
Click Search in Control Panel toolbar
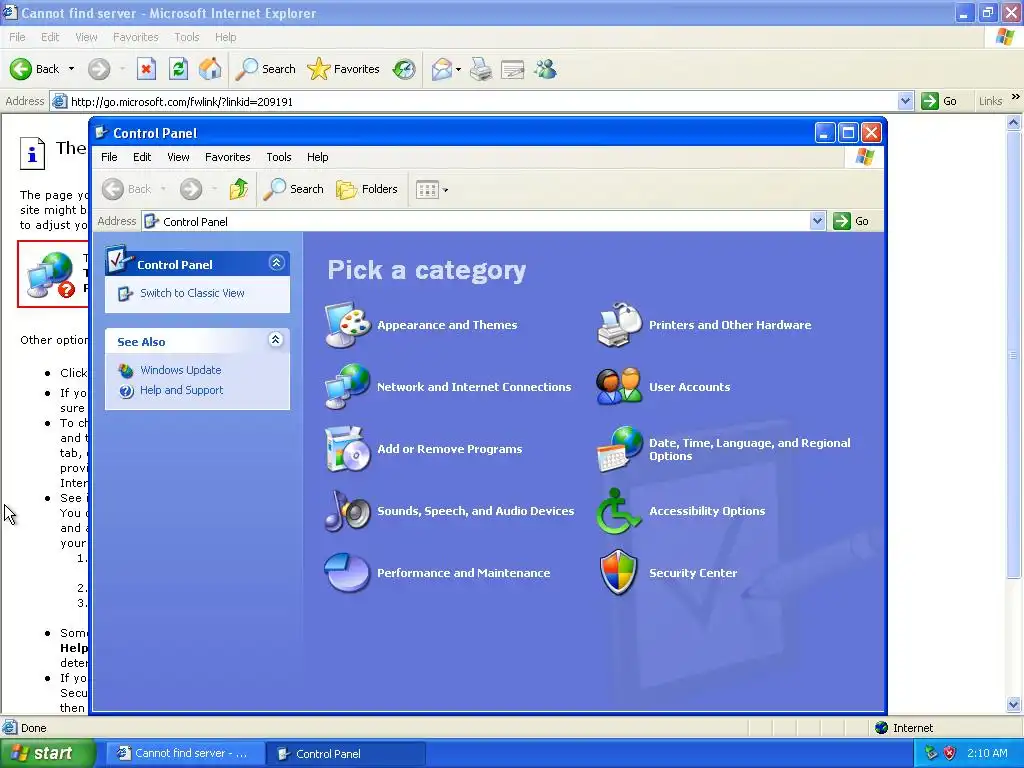pyautogui.click(x=293, y=189)
